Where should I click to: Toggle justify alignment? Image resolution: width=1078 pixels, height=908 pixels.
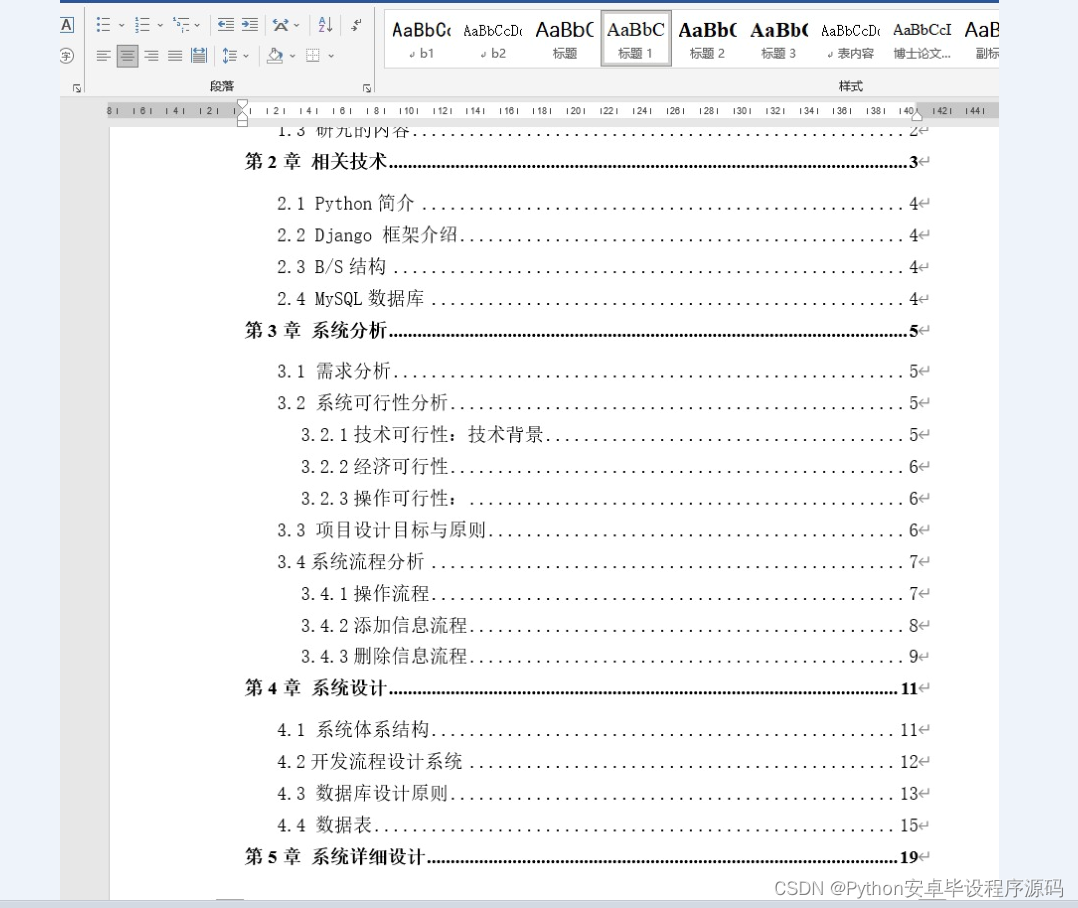[173, 55]
